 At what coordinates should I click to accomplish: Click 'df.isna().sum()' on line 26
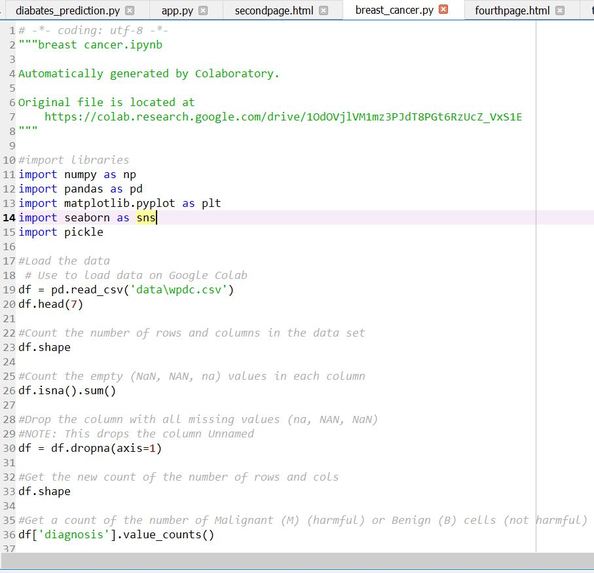click(x=67, y=390)
